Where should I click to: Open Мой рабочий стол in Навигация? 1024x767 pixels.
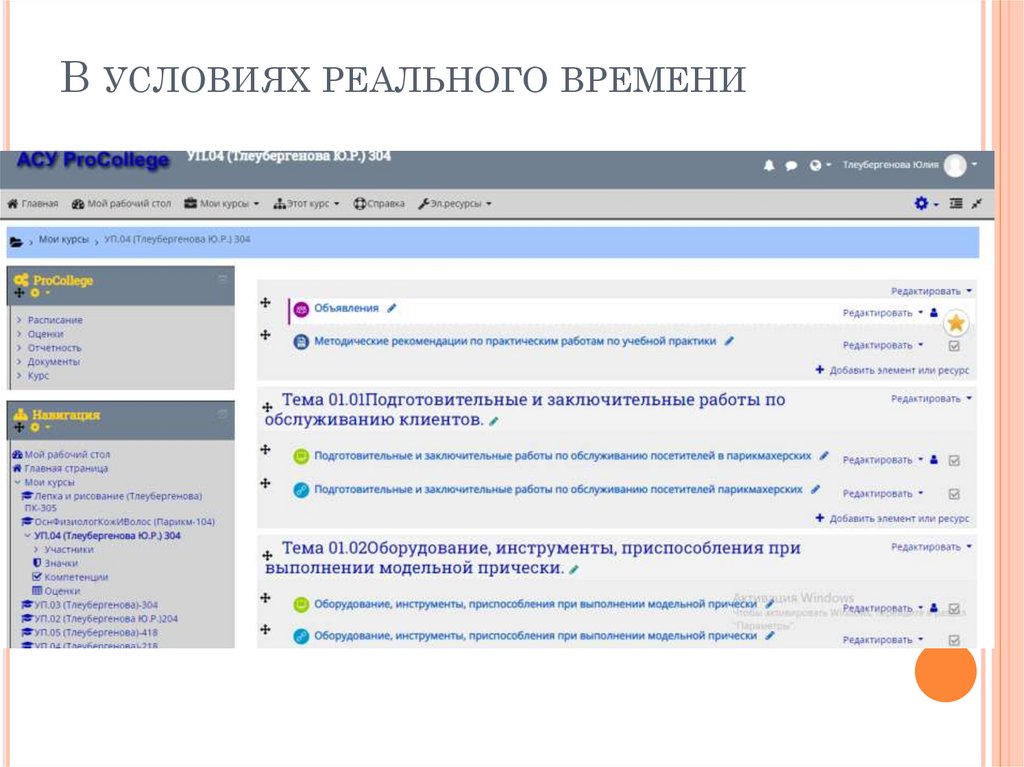click(x=61, y=454)
